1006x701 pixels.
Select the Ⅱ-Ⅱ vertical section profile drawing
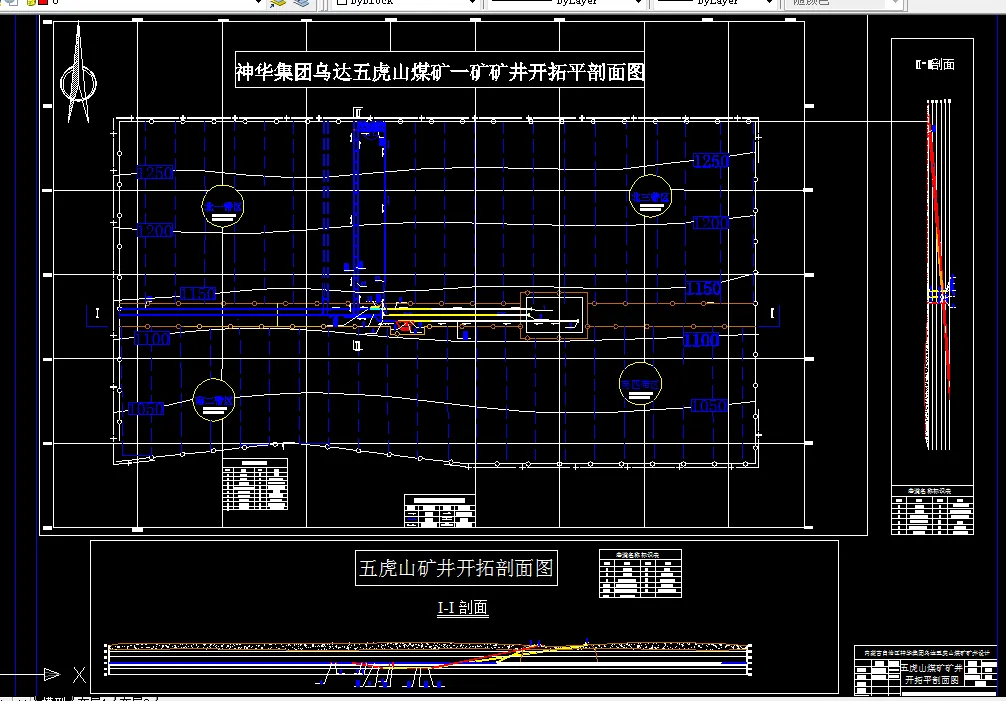click(x=940, y=274)
